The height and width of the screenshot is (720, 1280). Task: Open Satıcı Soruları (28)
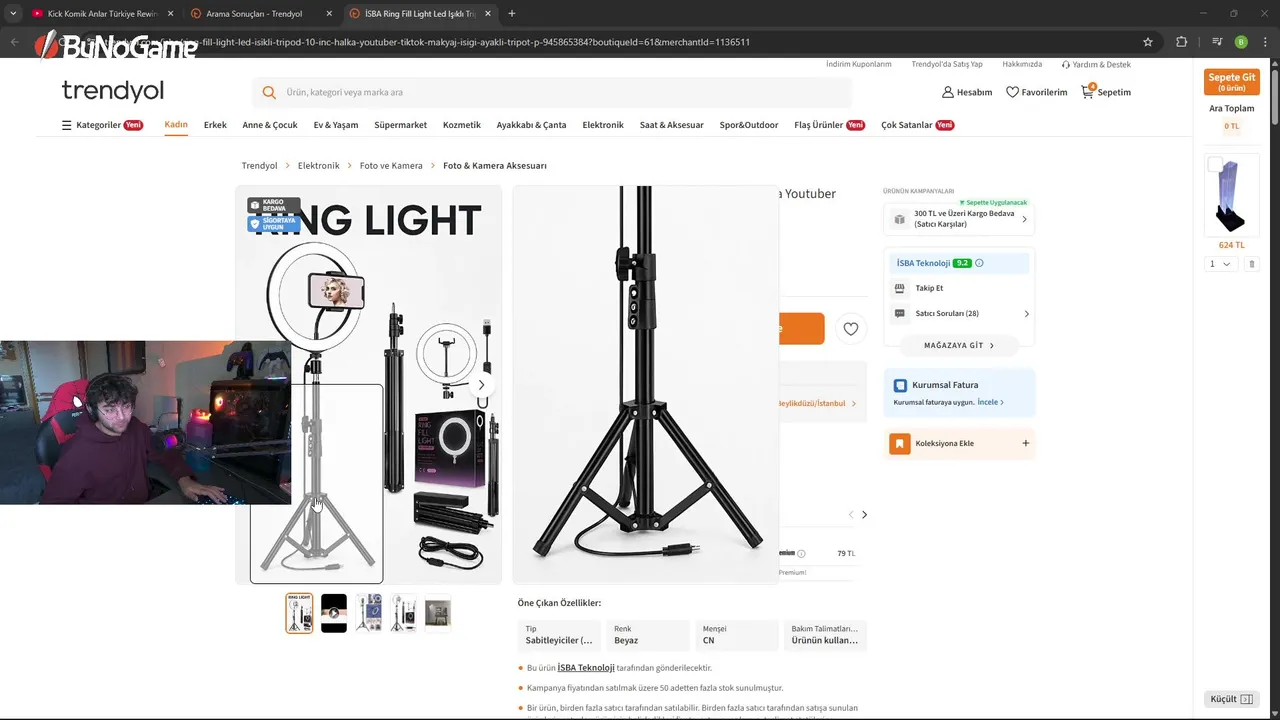960,313
